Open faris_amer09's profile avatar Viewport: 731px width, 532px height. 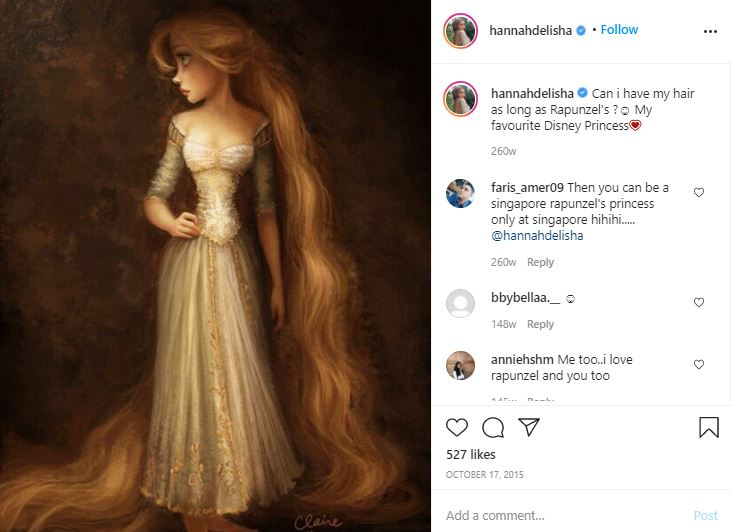(460, 193)
